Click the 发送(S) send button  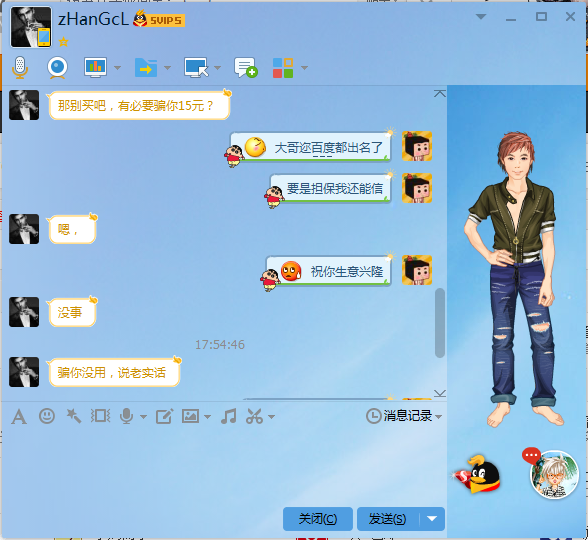(x=388, y=519)
